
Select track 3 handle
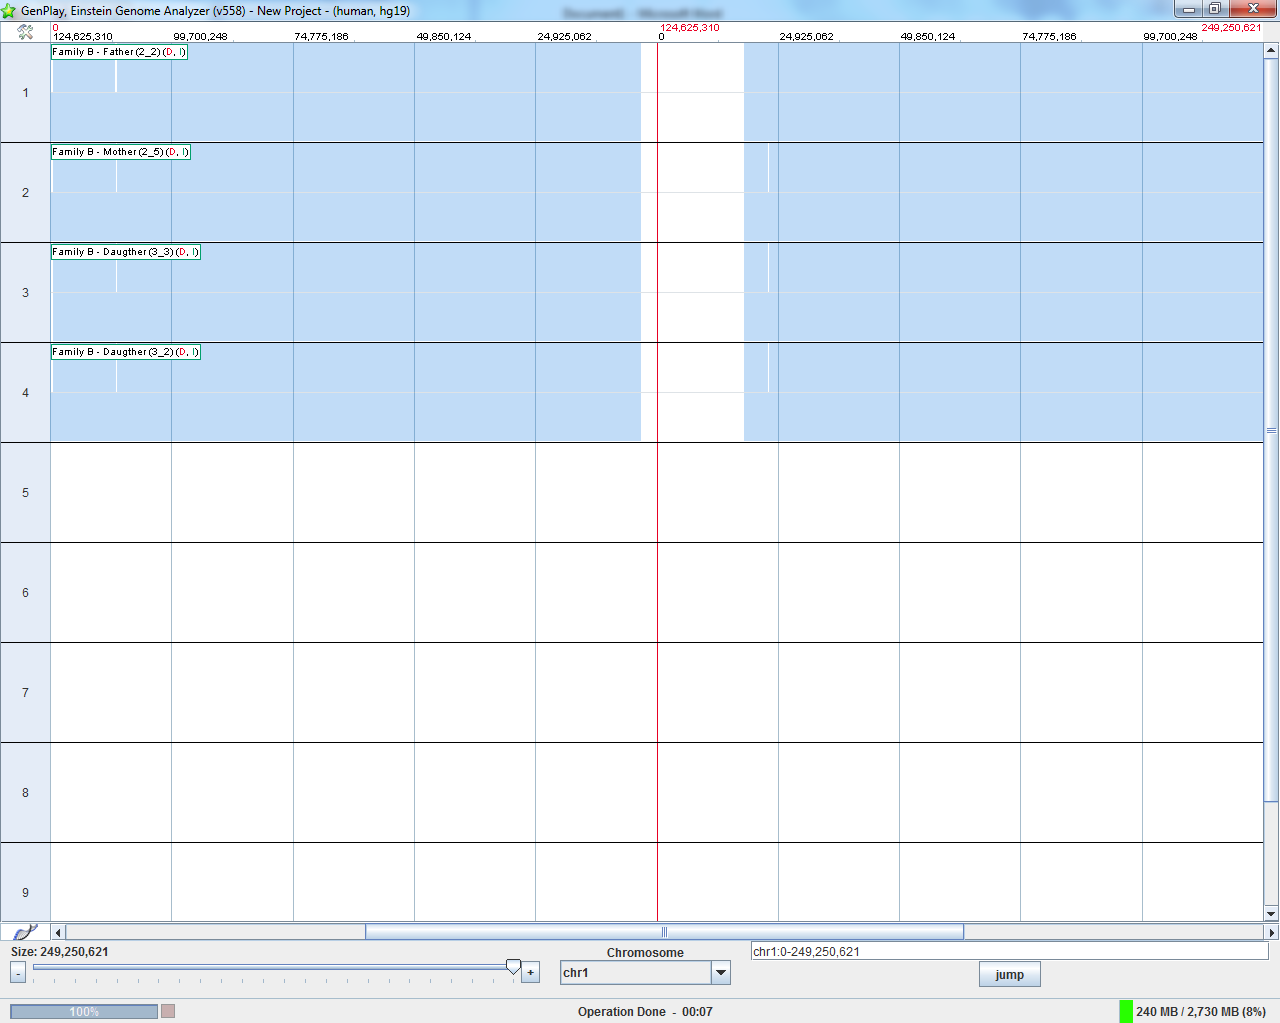point(25,293)
